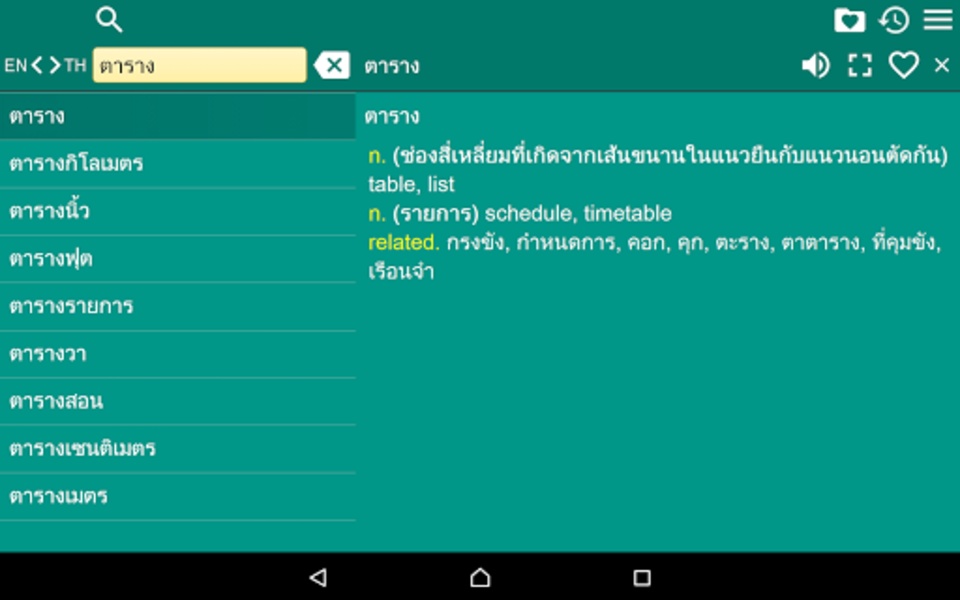Select the EN language label
The width and height of the screenshot is (960, 600).
[15, 65]
